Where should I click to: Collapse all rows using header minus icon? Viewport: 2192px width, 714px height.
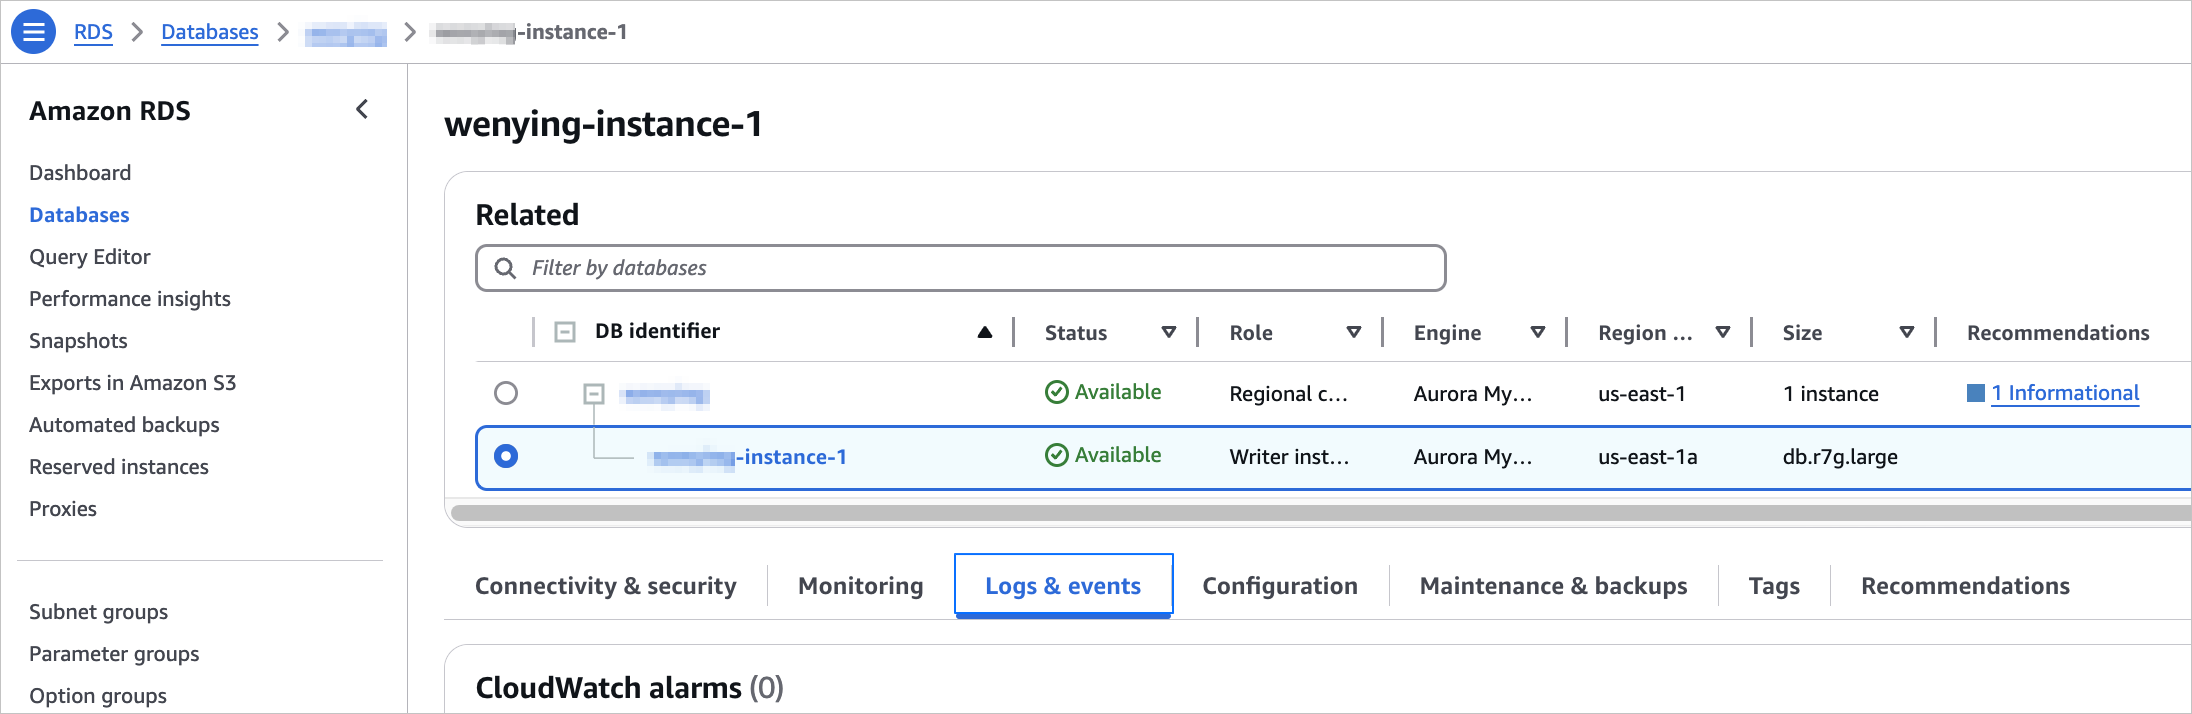click(x=565, y=332)
